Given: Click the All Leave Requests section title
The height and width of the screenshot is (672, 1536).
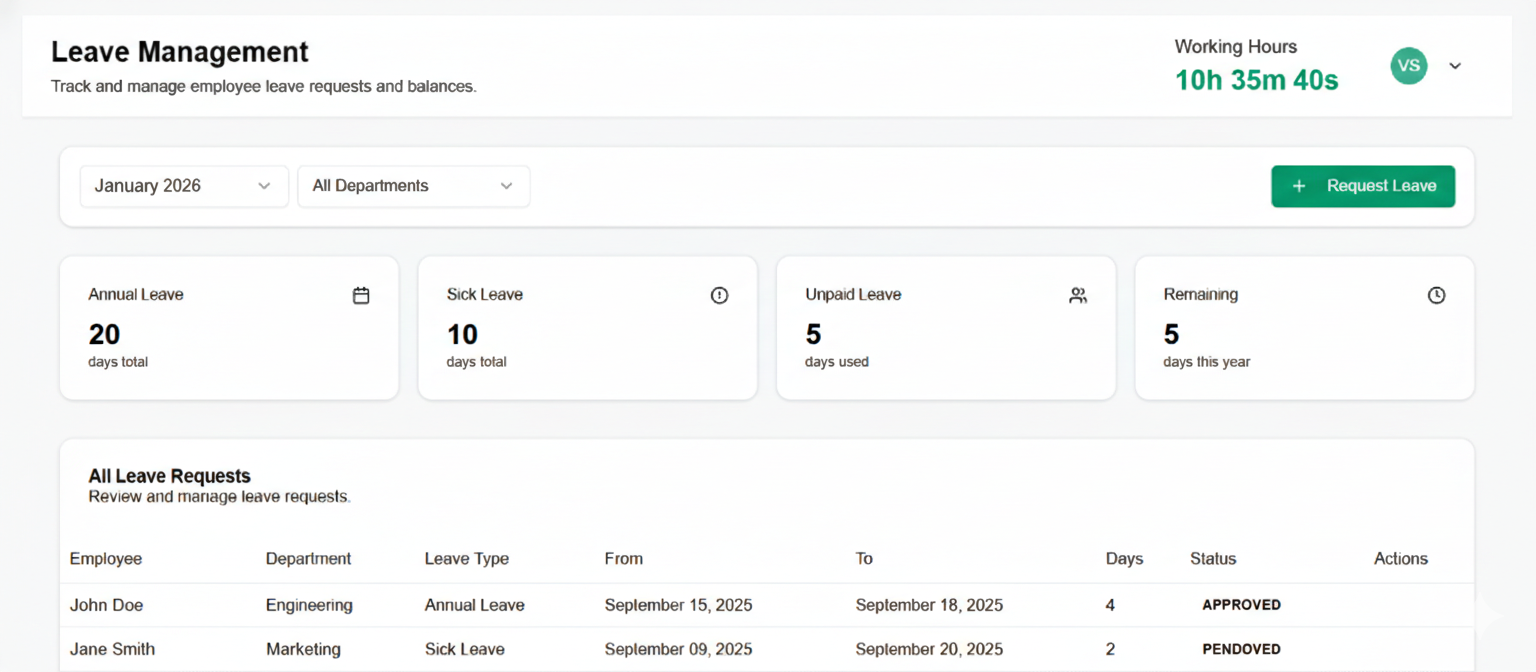Looking at the screenshot, I should (169, 476).
